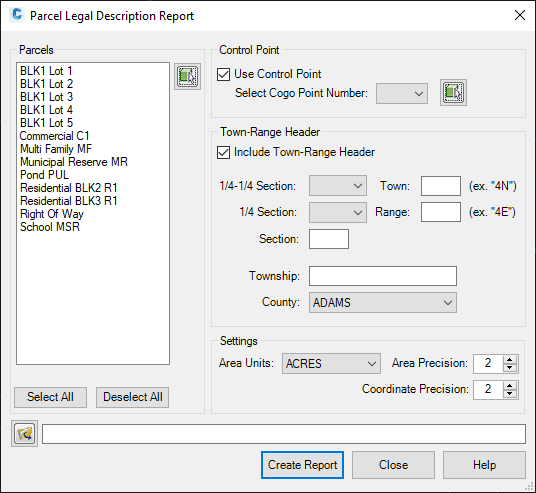This screenshot has width=536, height=493.
Task: Open Select Cogo Point Number dropdown
Action: click(402, 93)
